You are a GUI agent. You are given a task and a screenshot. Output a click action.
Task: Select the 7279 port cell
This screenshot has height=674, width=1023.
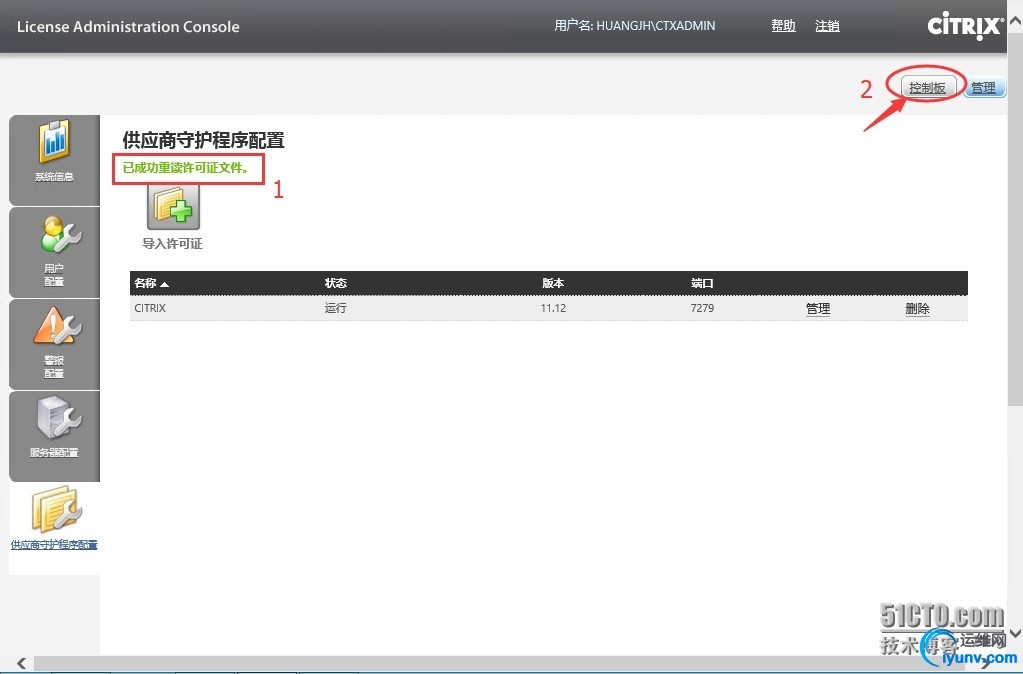click(x=703, y=308)
